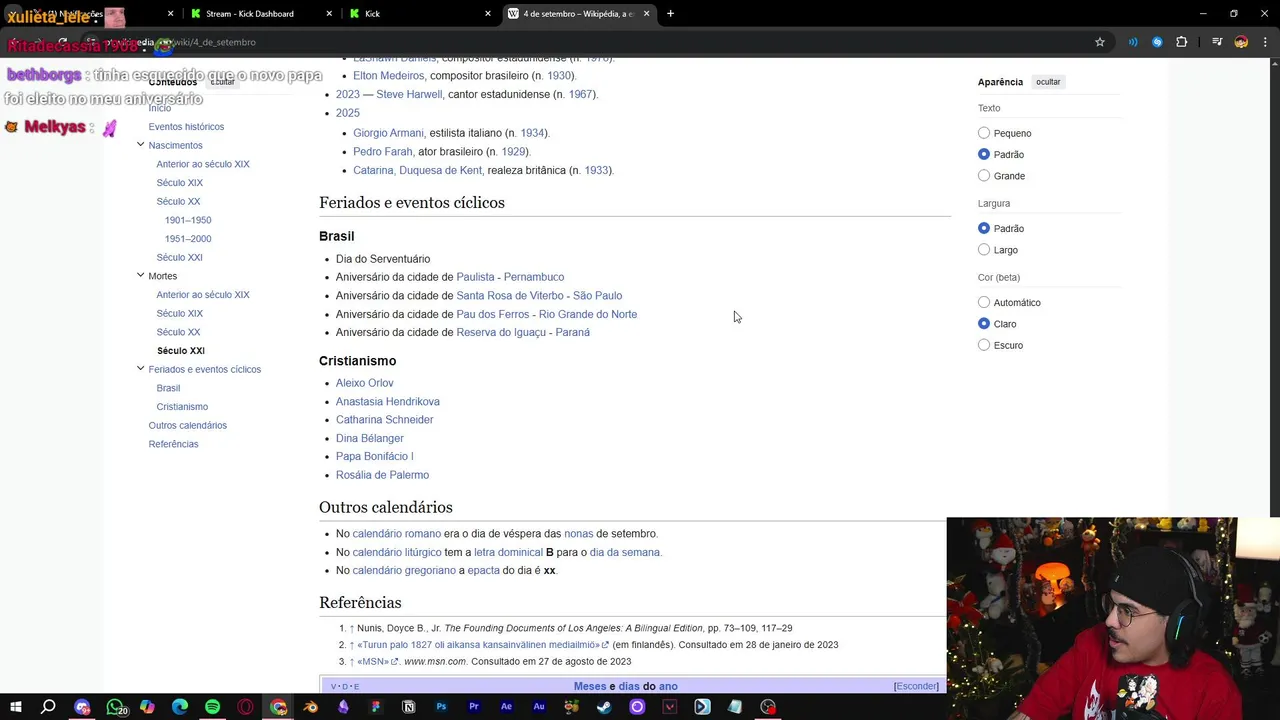Switch color mode to Escuro
The image size is (1280, 720).
984,345
